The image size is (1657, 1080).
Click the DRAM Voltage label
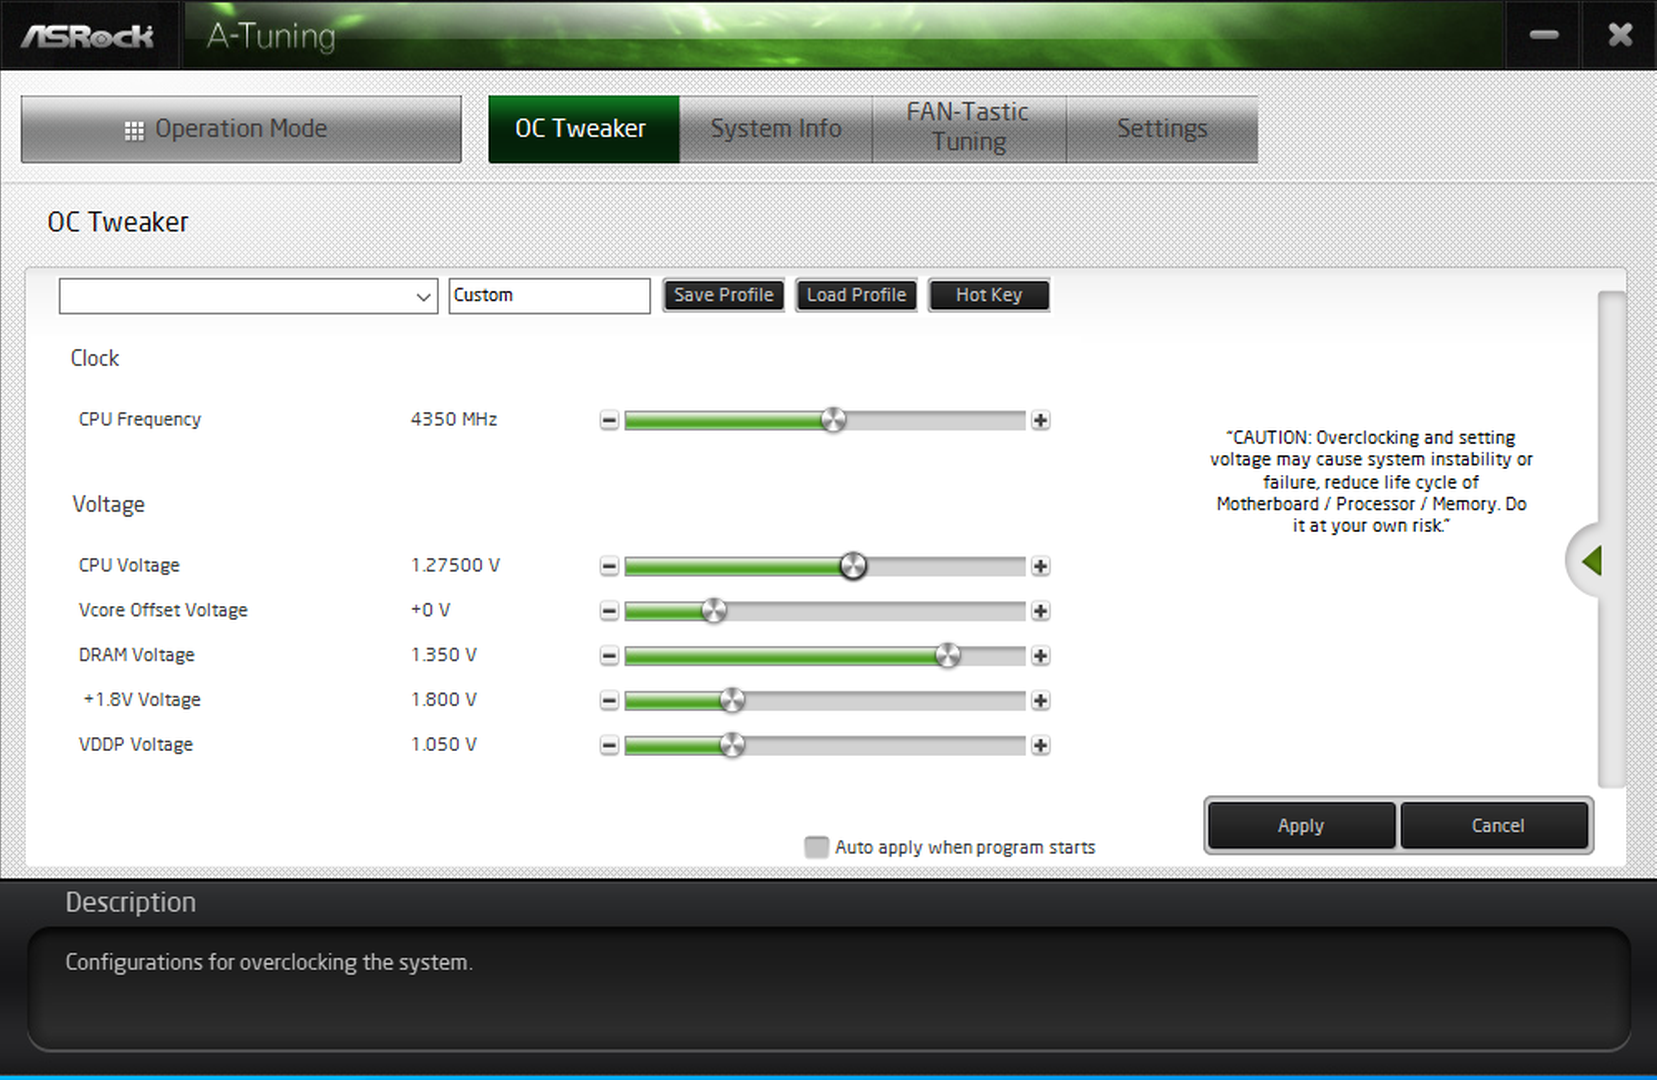click(137, 655)
